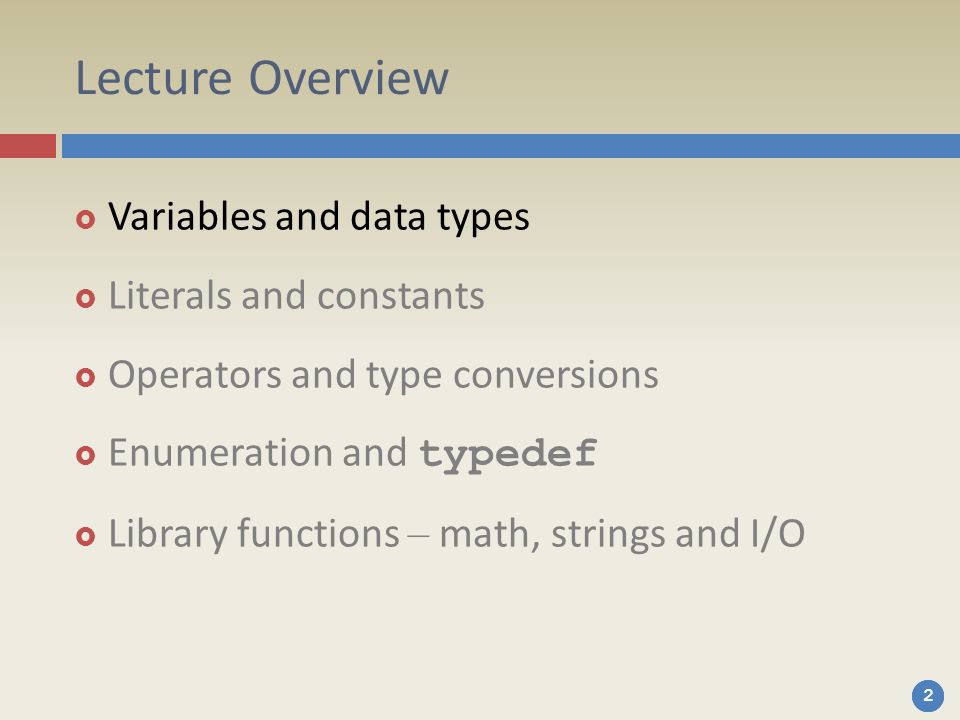Select the monospace typedef keyword
This screenshot has width=960, height=720.
508,456
